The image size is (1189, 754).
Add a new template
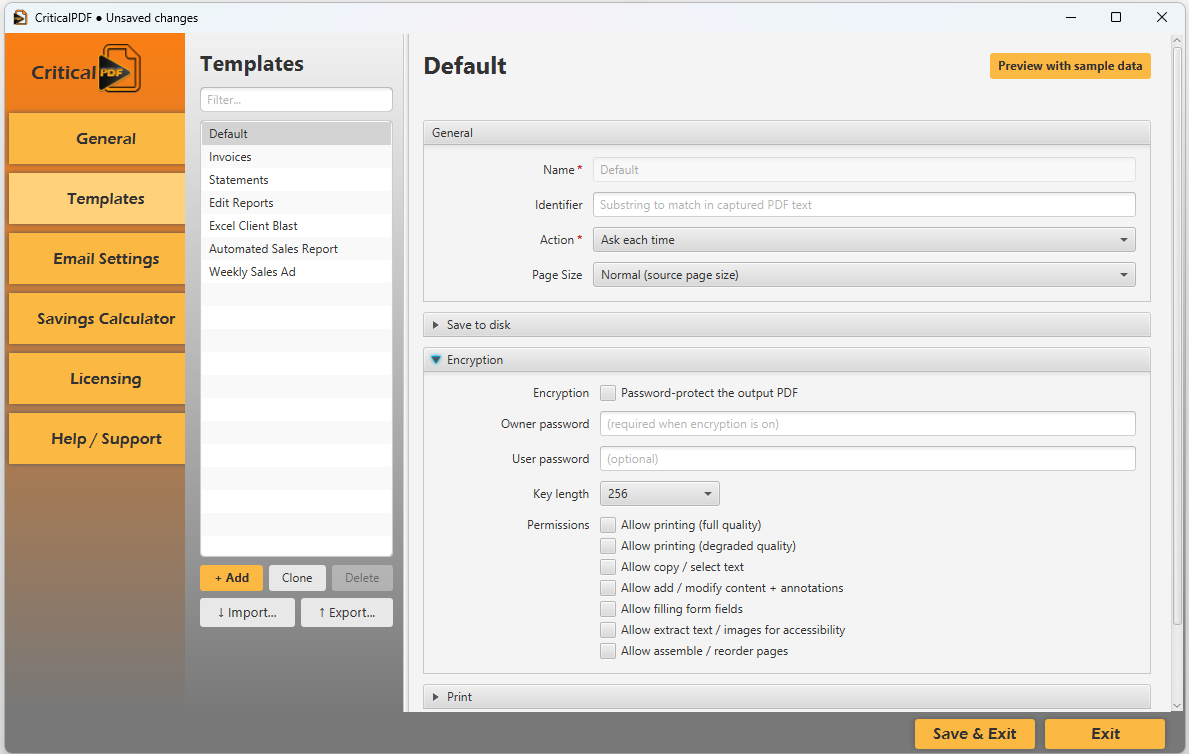pos(231,578)
